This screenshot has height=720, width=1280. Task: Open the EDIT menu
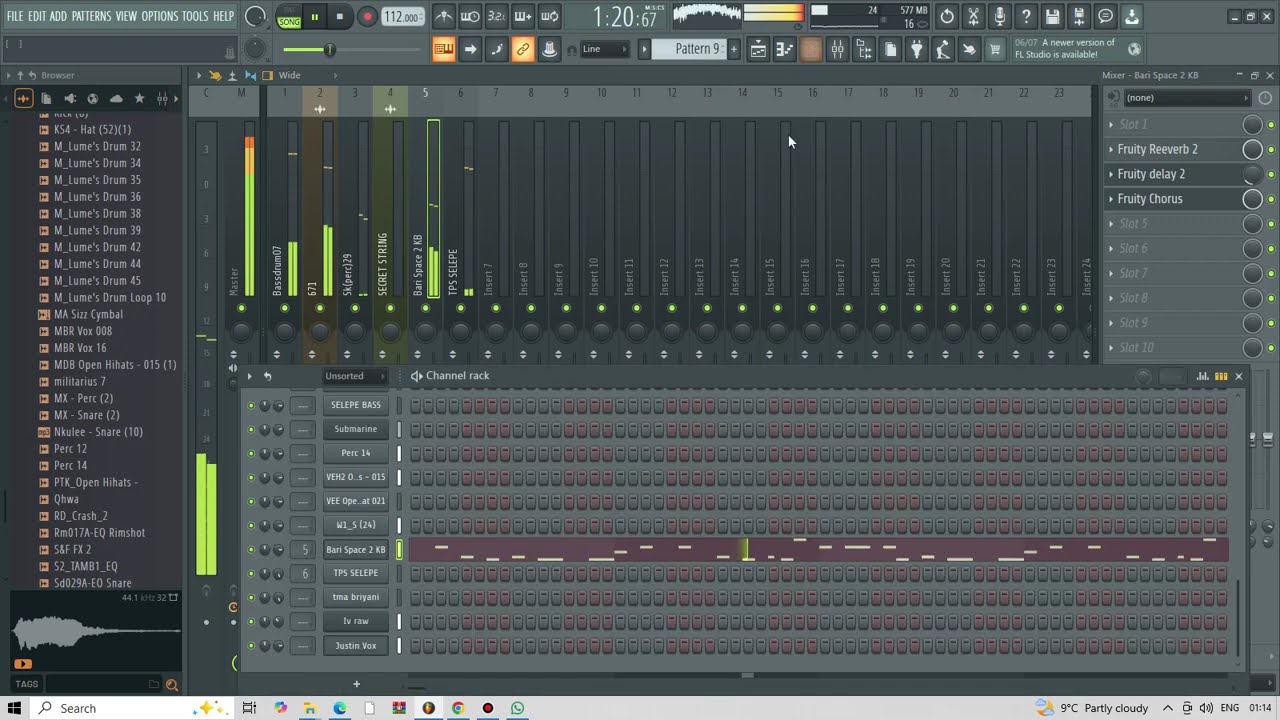36,16
